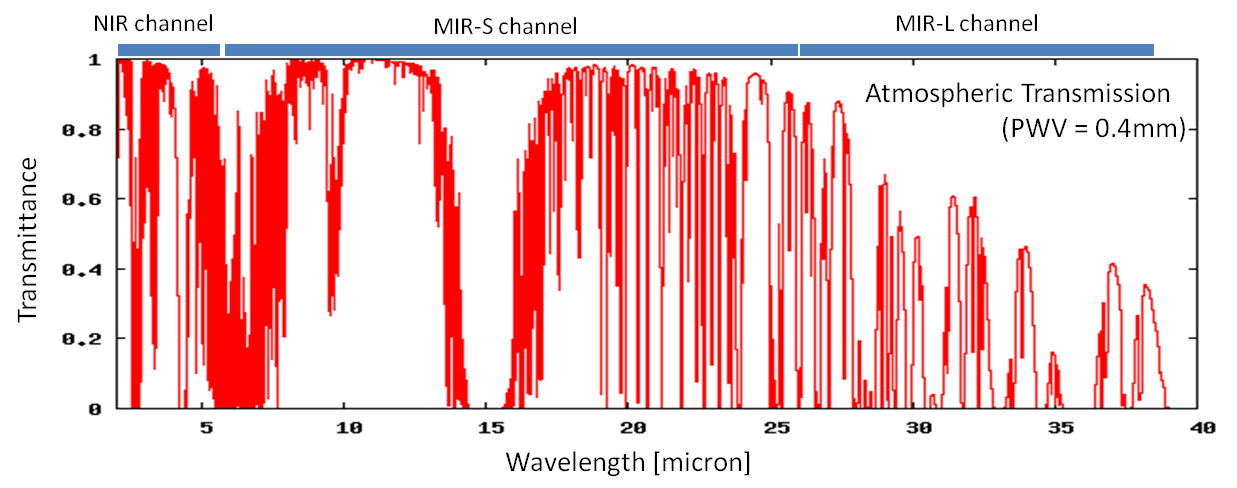Select the blue MIR-S channel range bar
Screen dimensions: 1237x488
511,50
